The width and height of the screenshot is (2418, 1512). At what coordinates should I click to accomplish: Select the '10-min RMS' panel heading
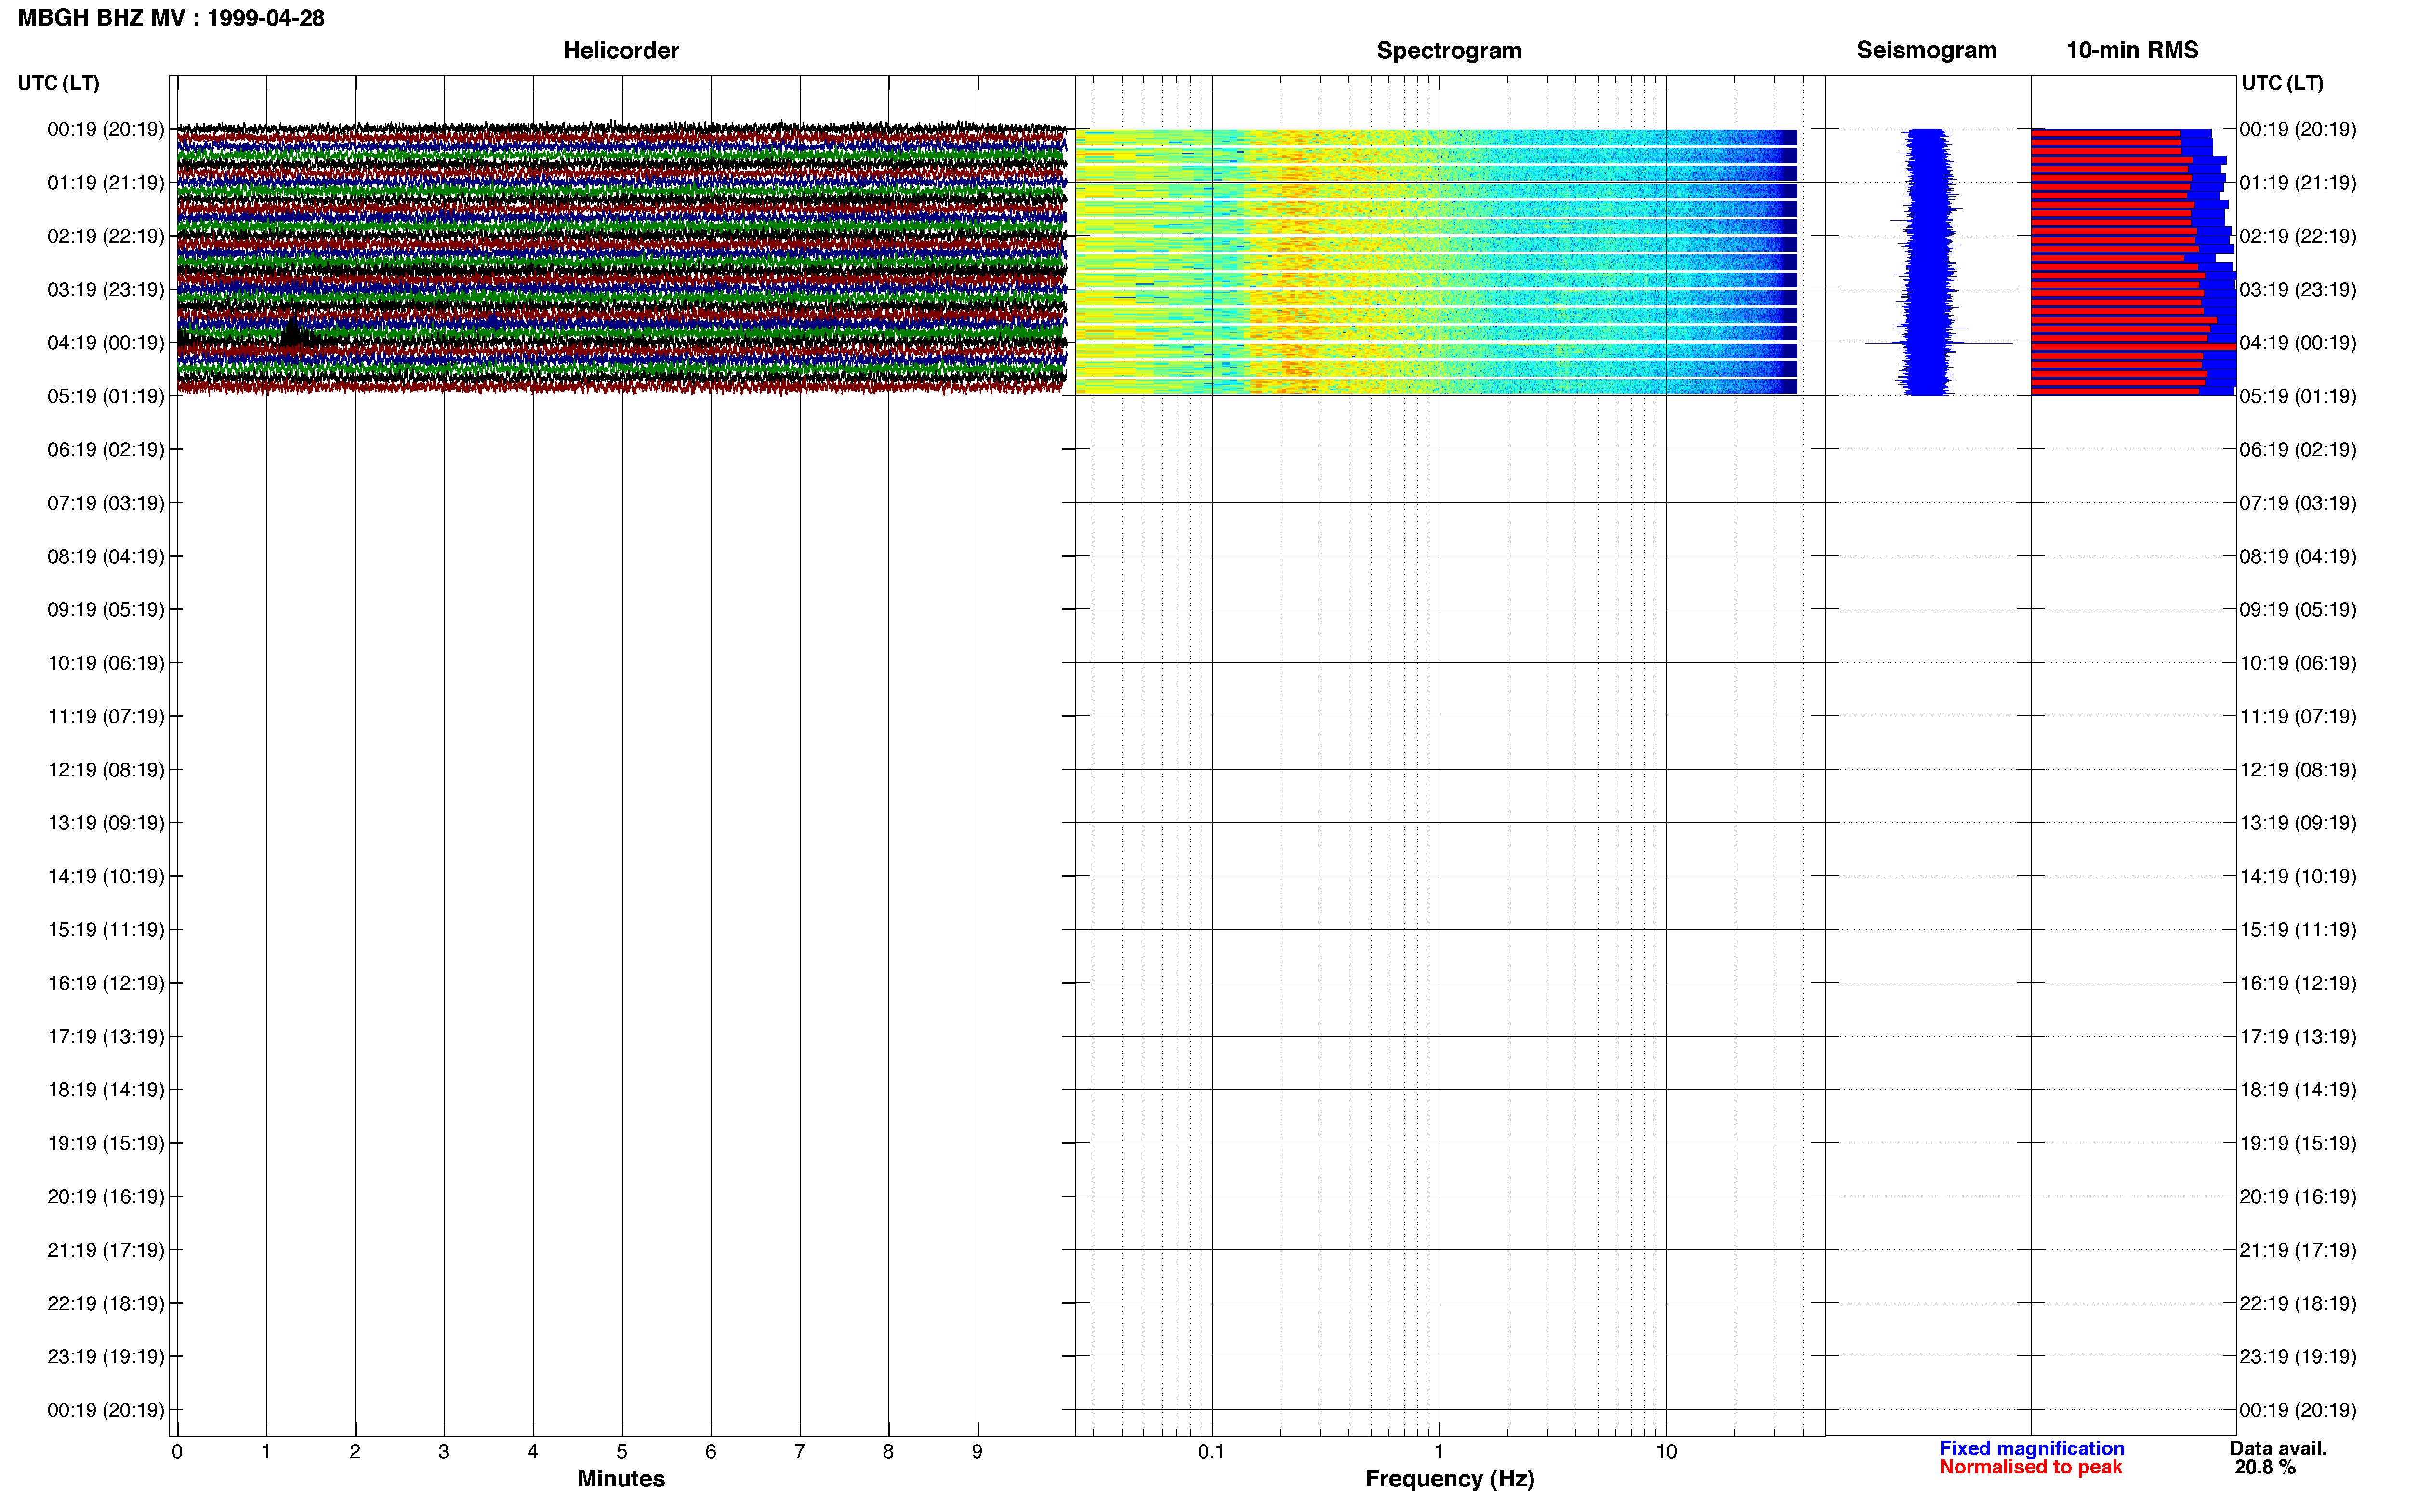(2132, 50)
